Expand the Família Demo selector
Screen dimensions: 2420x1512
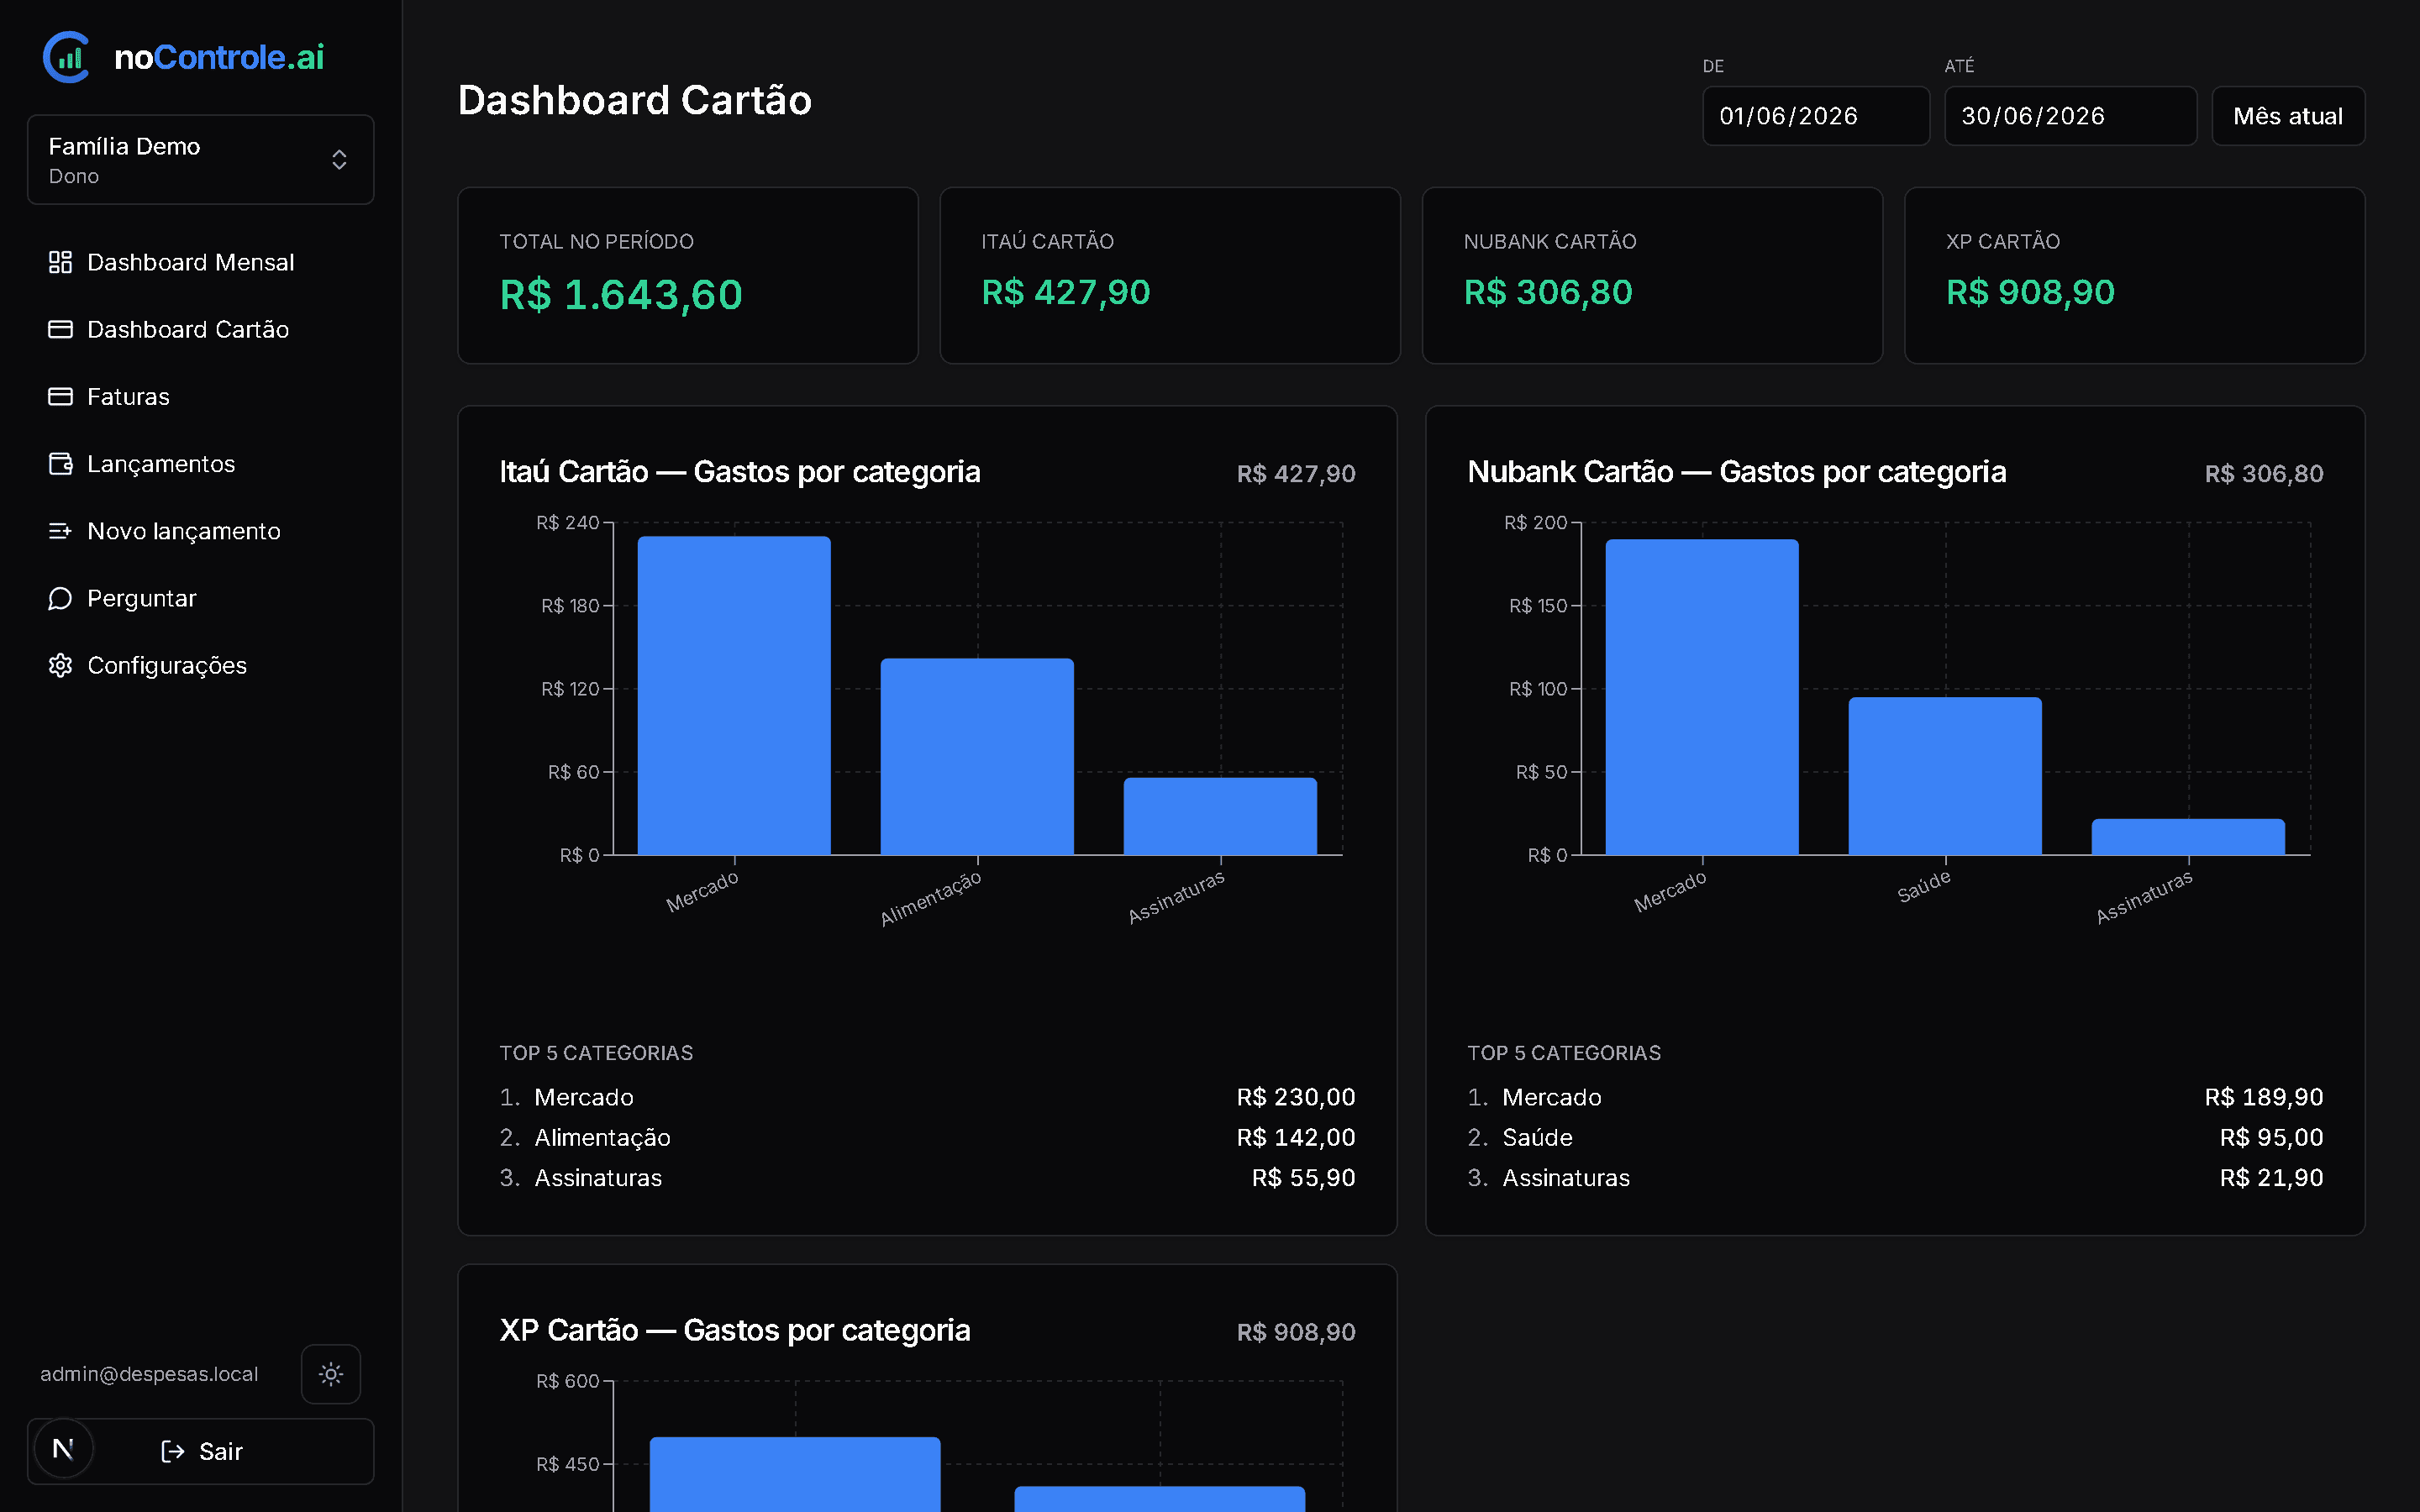tap(201, 160)
